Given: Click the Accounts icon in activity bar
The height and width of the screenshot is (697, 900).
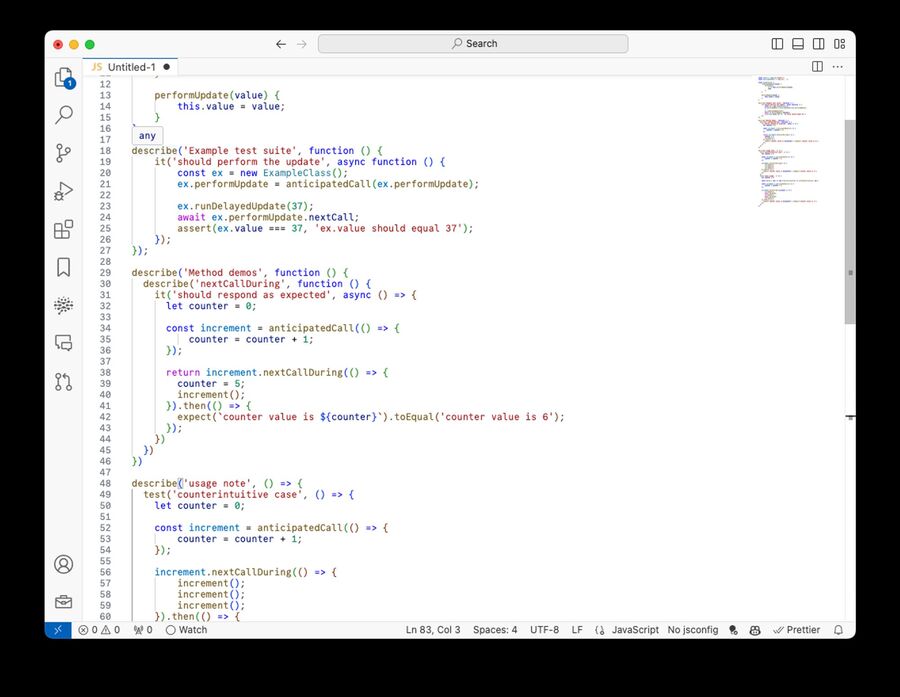Looking at the screenshot, I should point(63,564).
